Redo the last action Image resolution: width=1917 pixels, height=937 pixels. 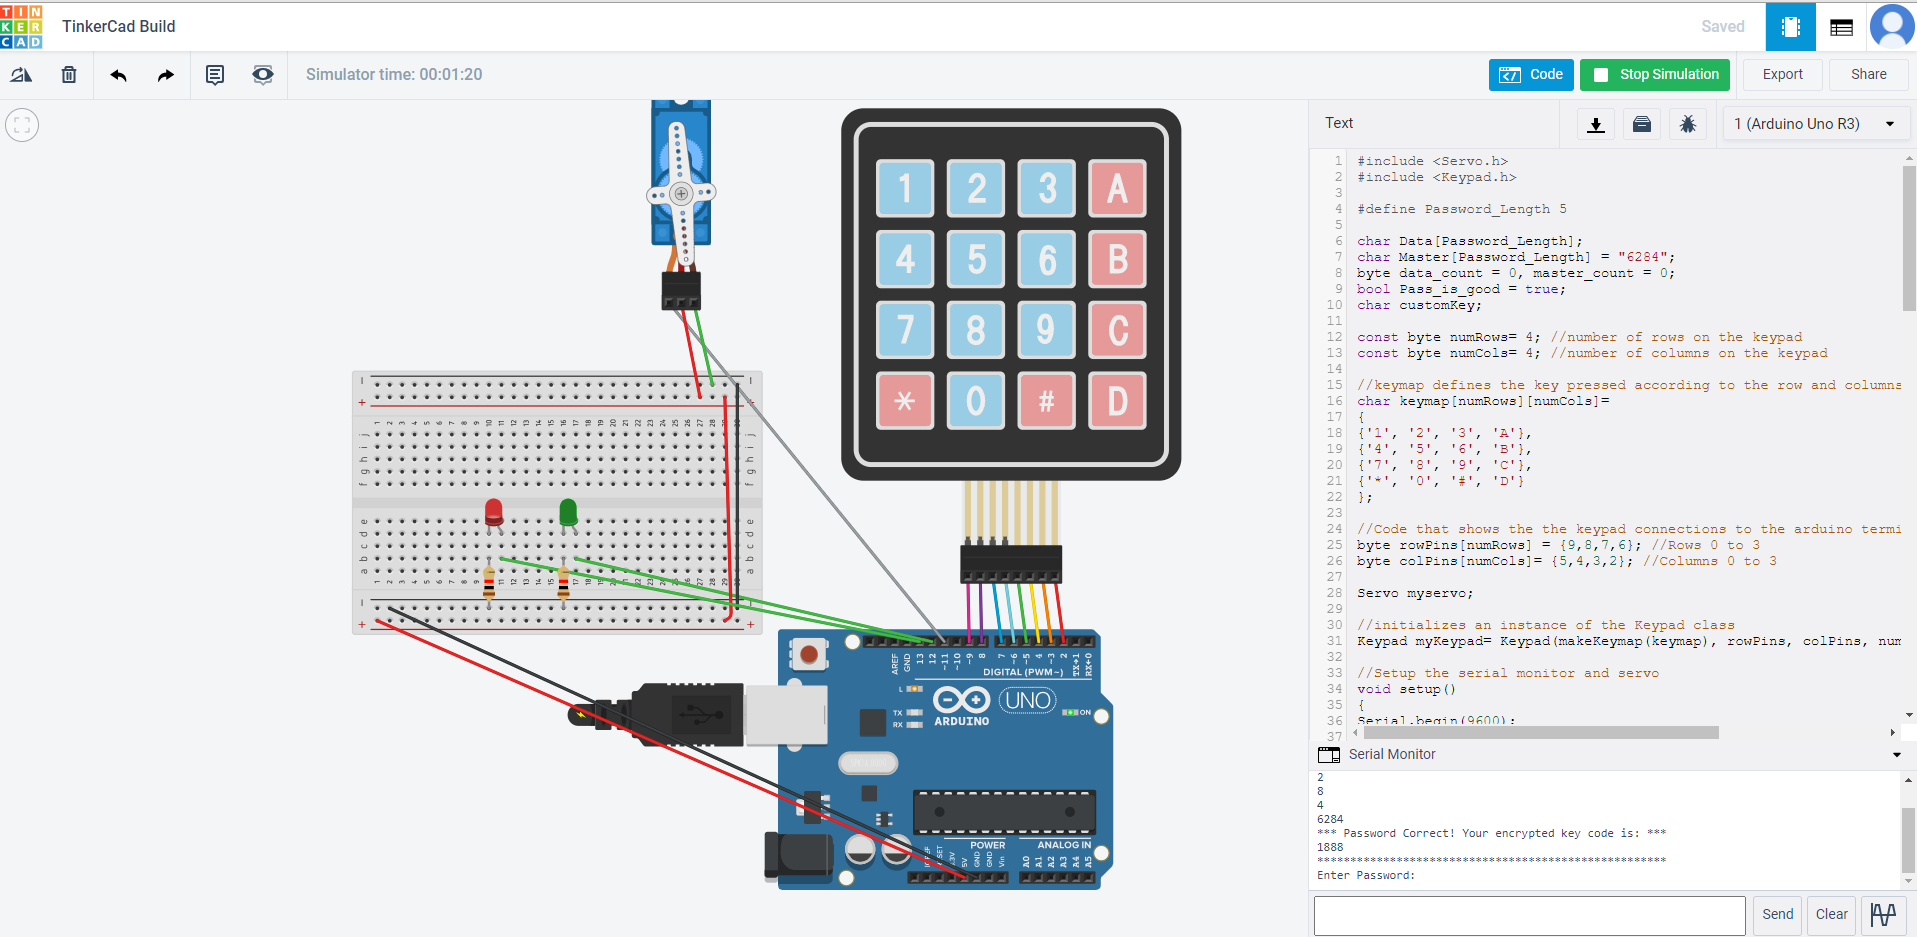coord(166,75)
